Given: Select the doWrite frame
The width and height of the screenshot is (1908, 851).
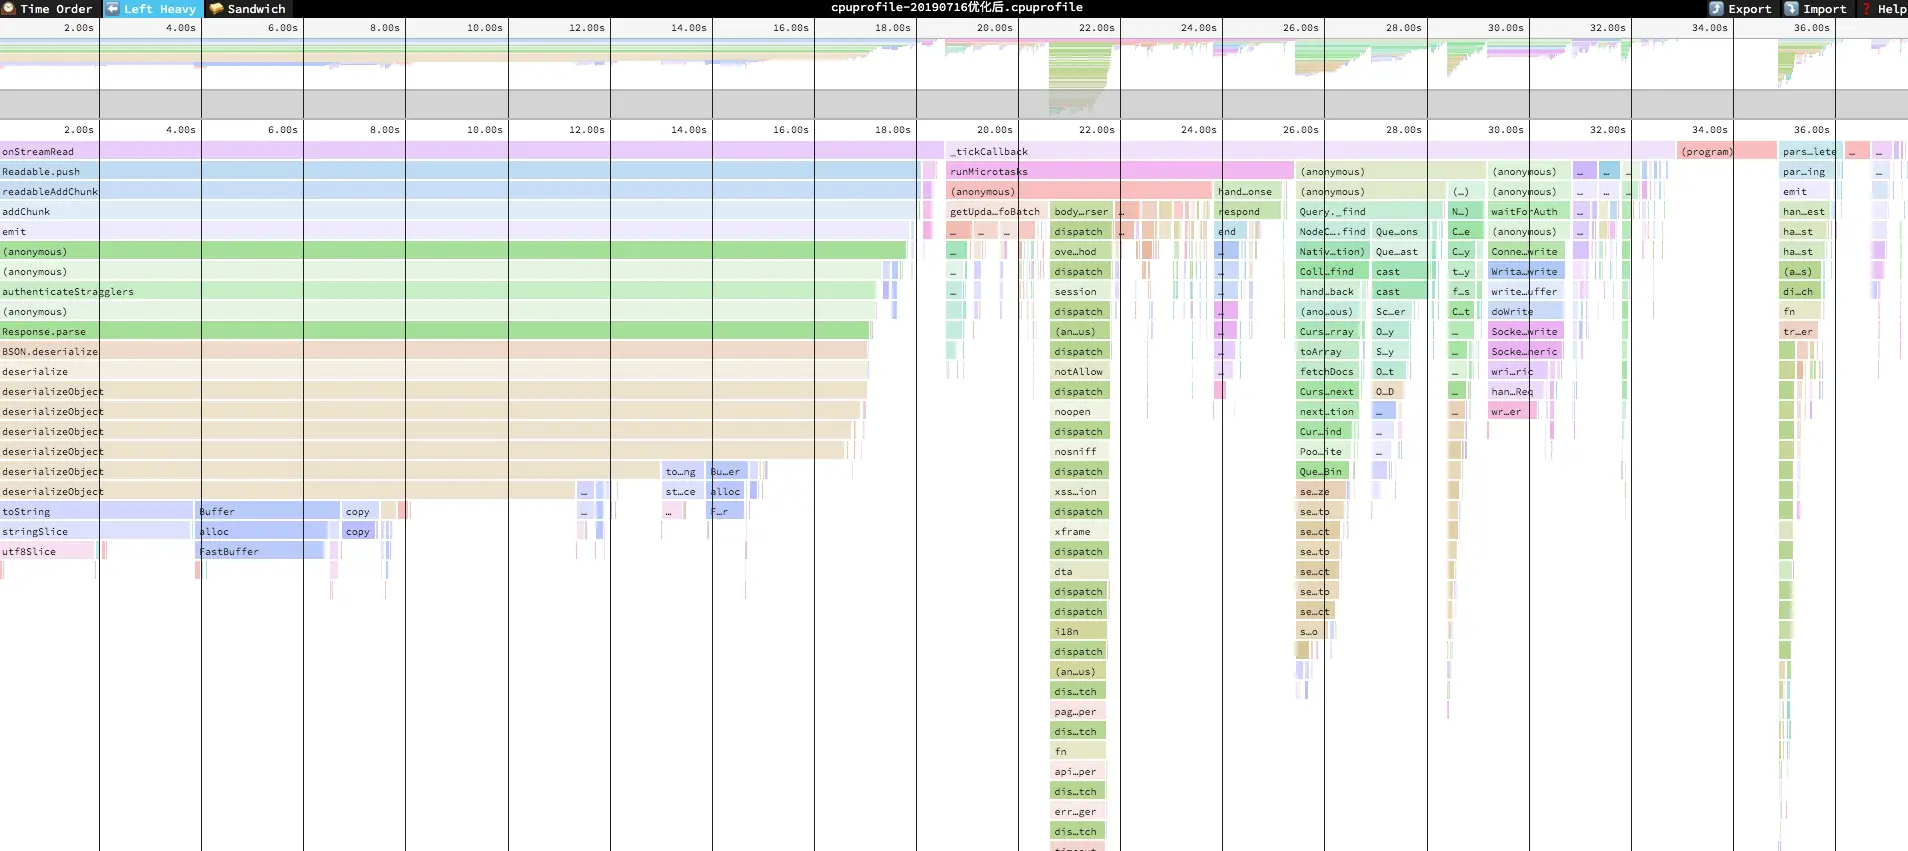Looking at the screenshot, I should point(1526,311).
